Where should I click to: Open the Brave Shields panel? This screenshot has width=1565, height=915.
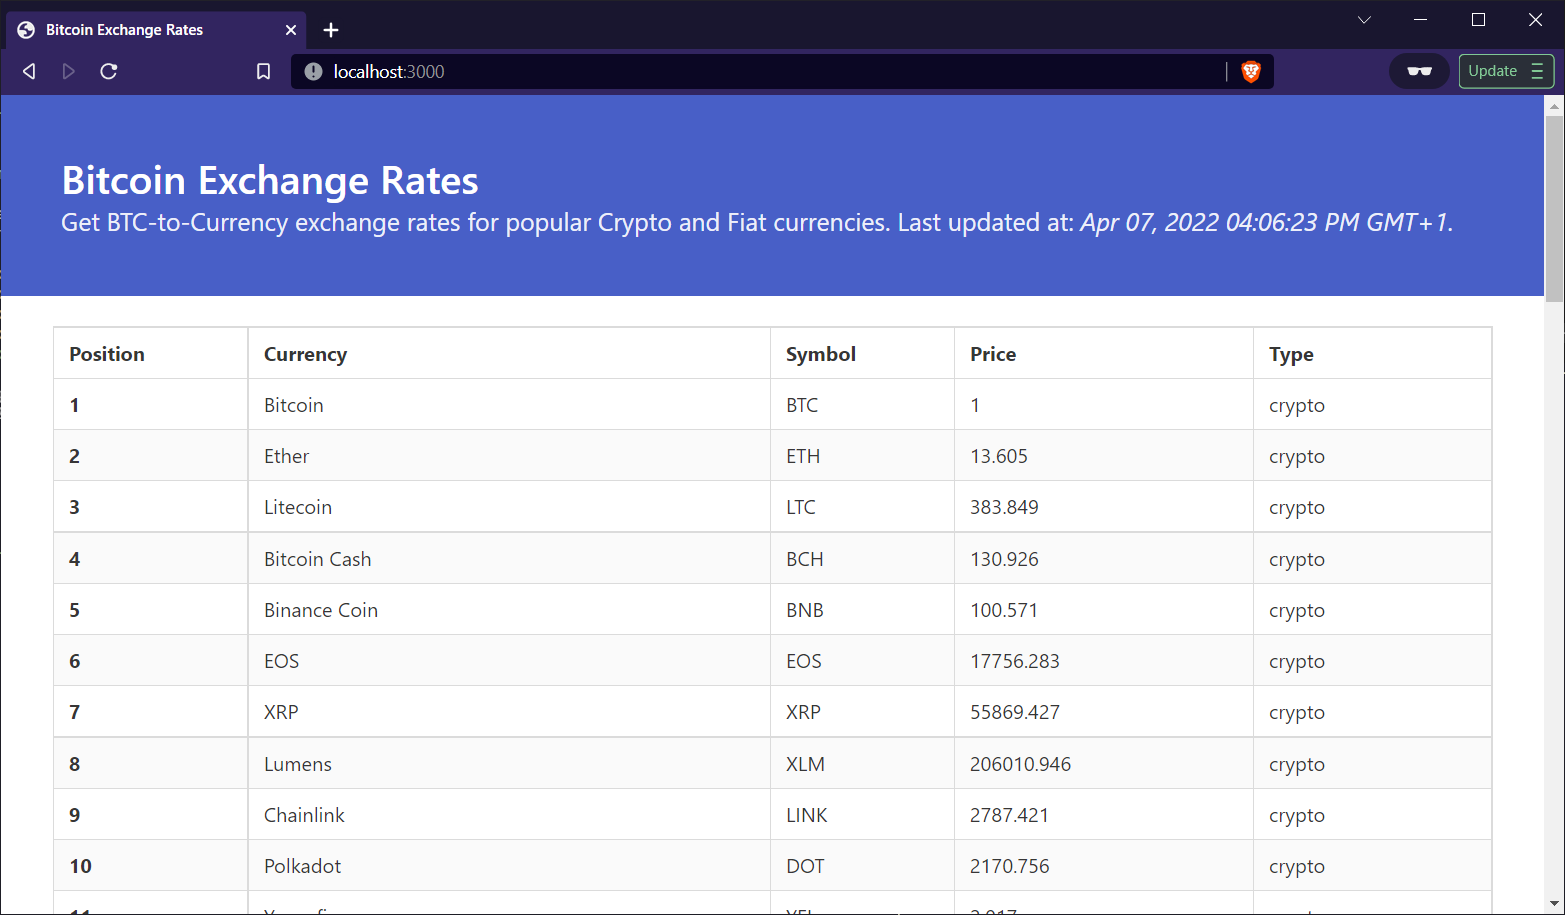click(1251, 71)
